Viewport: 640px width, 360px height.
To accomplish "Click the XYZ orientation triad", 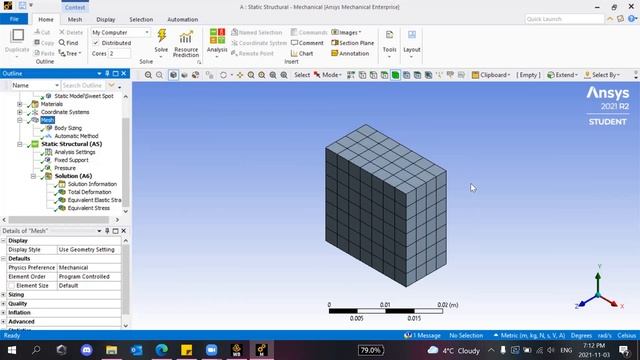I will pyautogui.click(x=598, y=287).
